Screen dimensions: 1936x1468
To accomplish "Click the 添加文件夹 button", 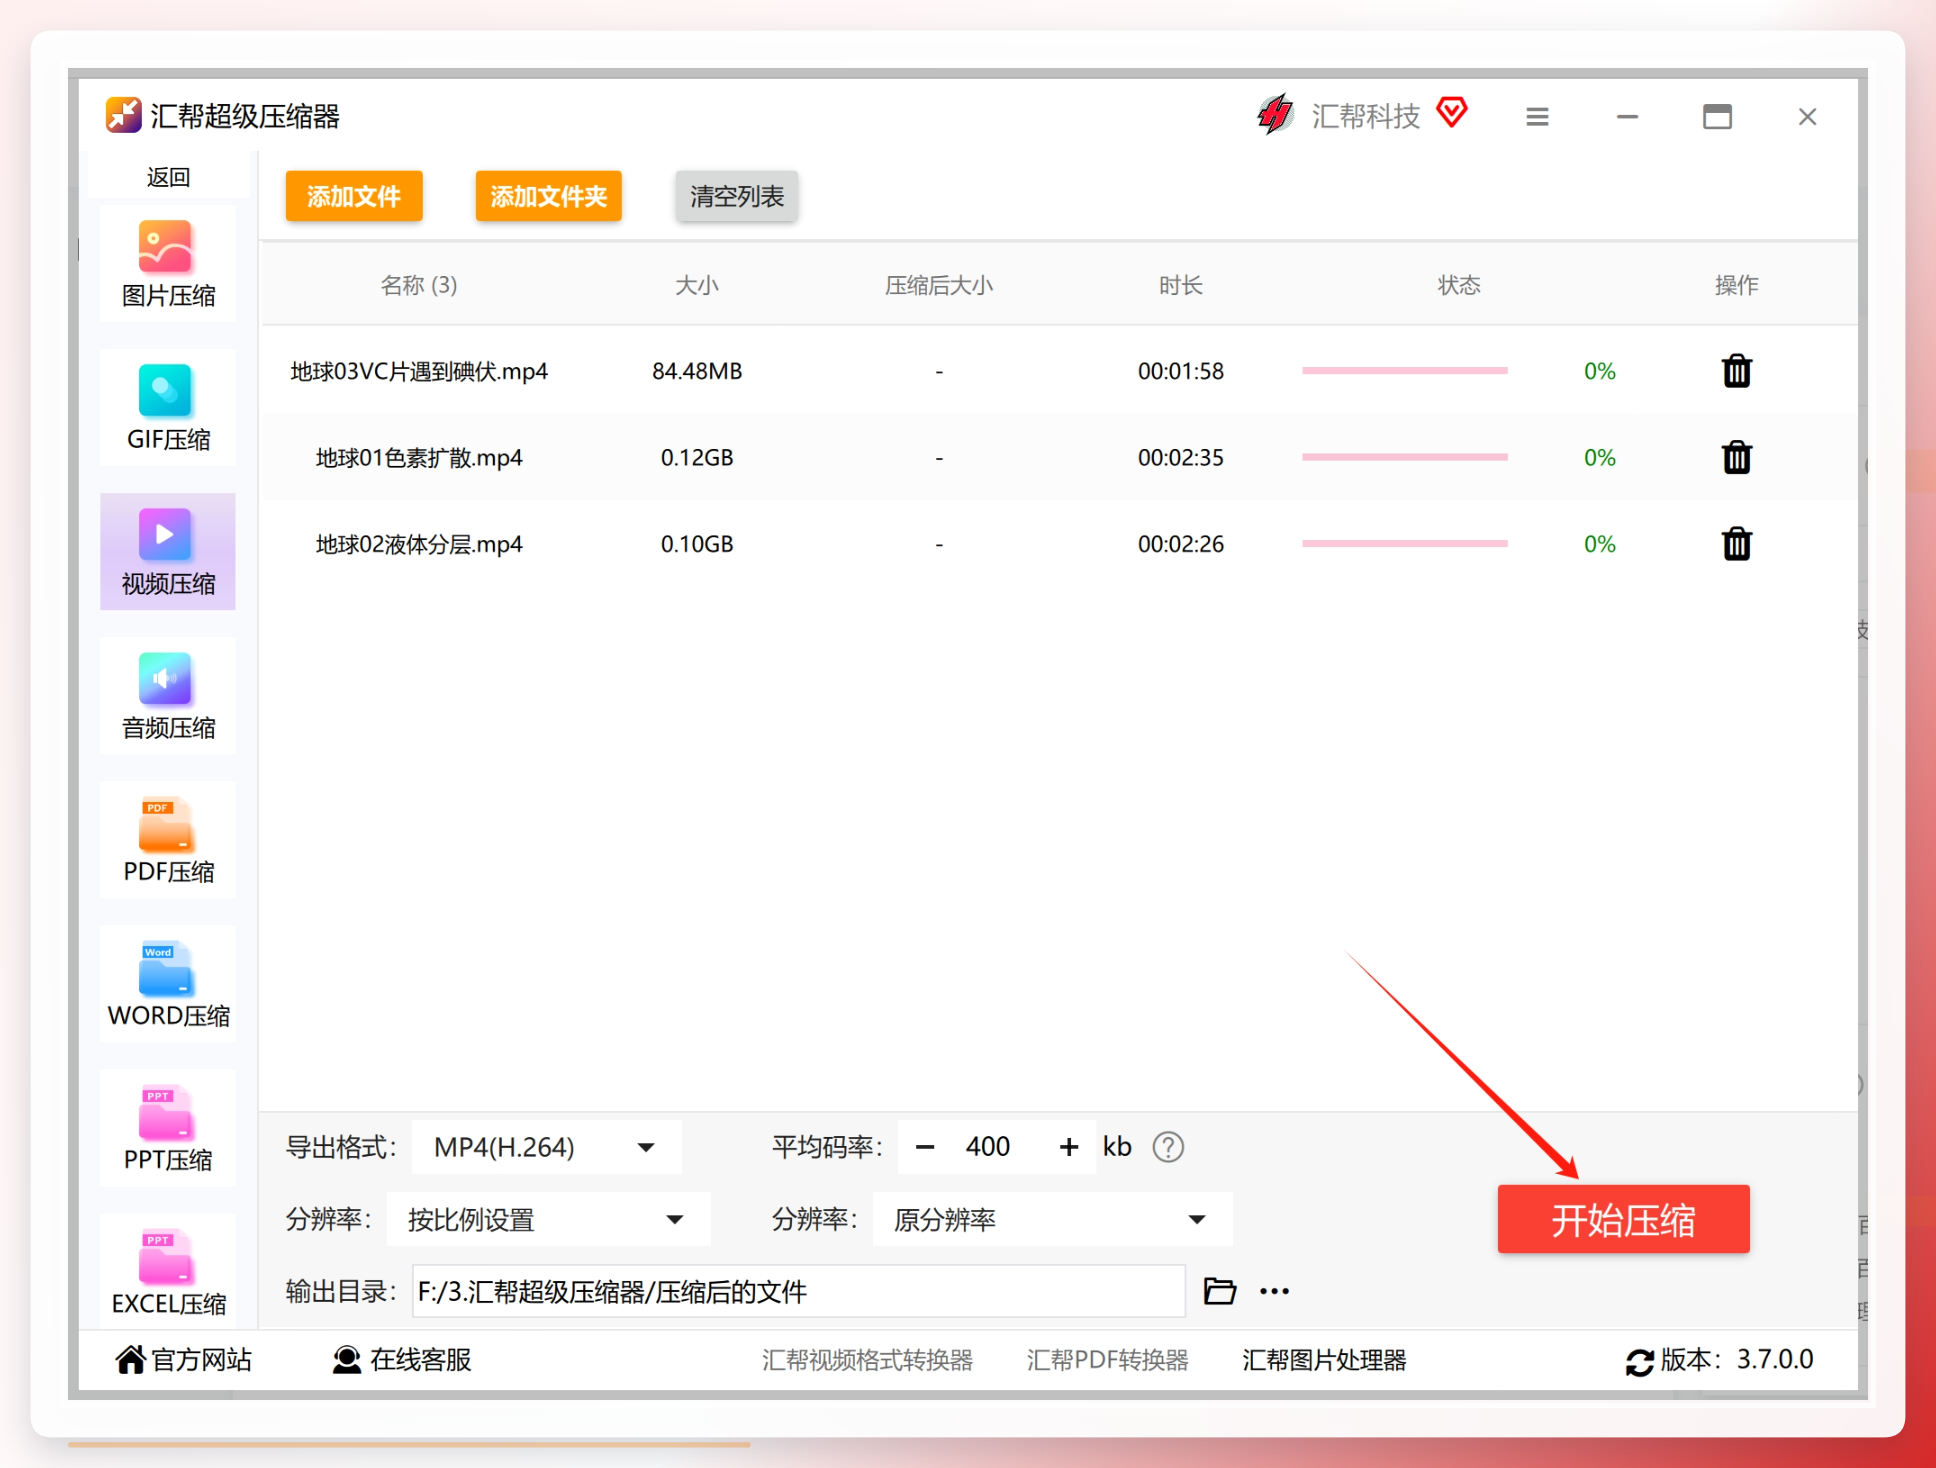I will click(549, 196).
